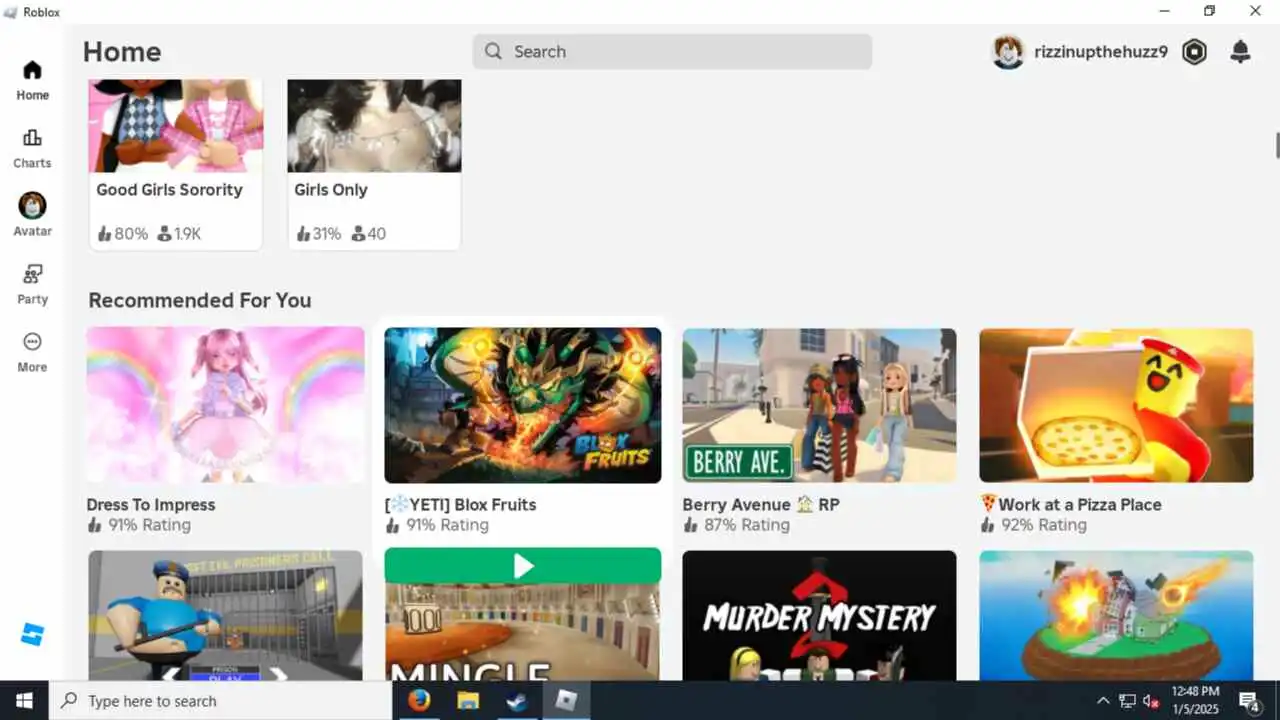Image resolution: width=1280 pixels, height=720 pixels.
Task: Open the Work at a Pizza Place thumbnail
Action: pyautogui.click(x=1116, y=405)
